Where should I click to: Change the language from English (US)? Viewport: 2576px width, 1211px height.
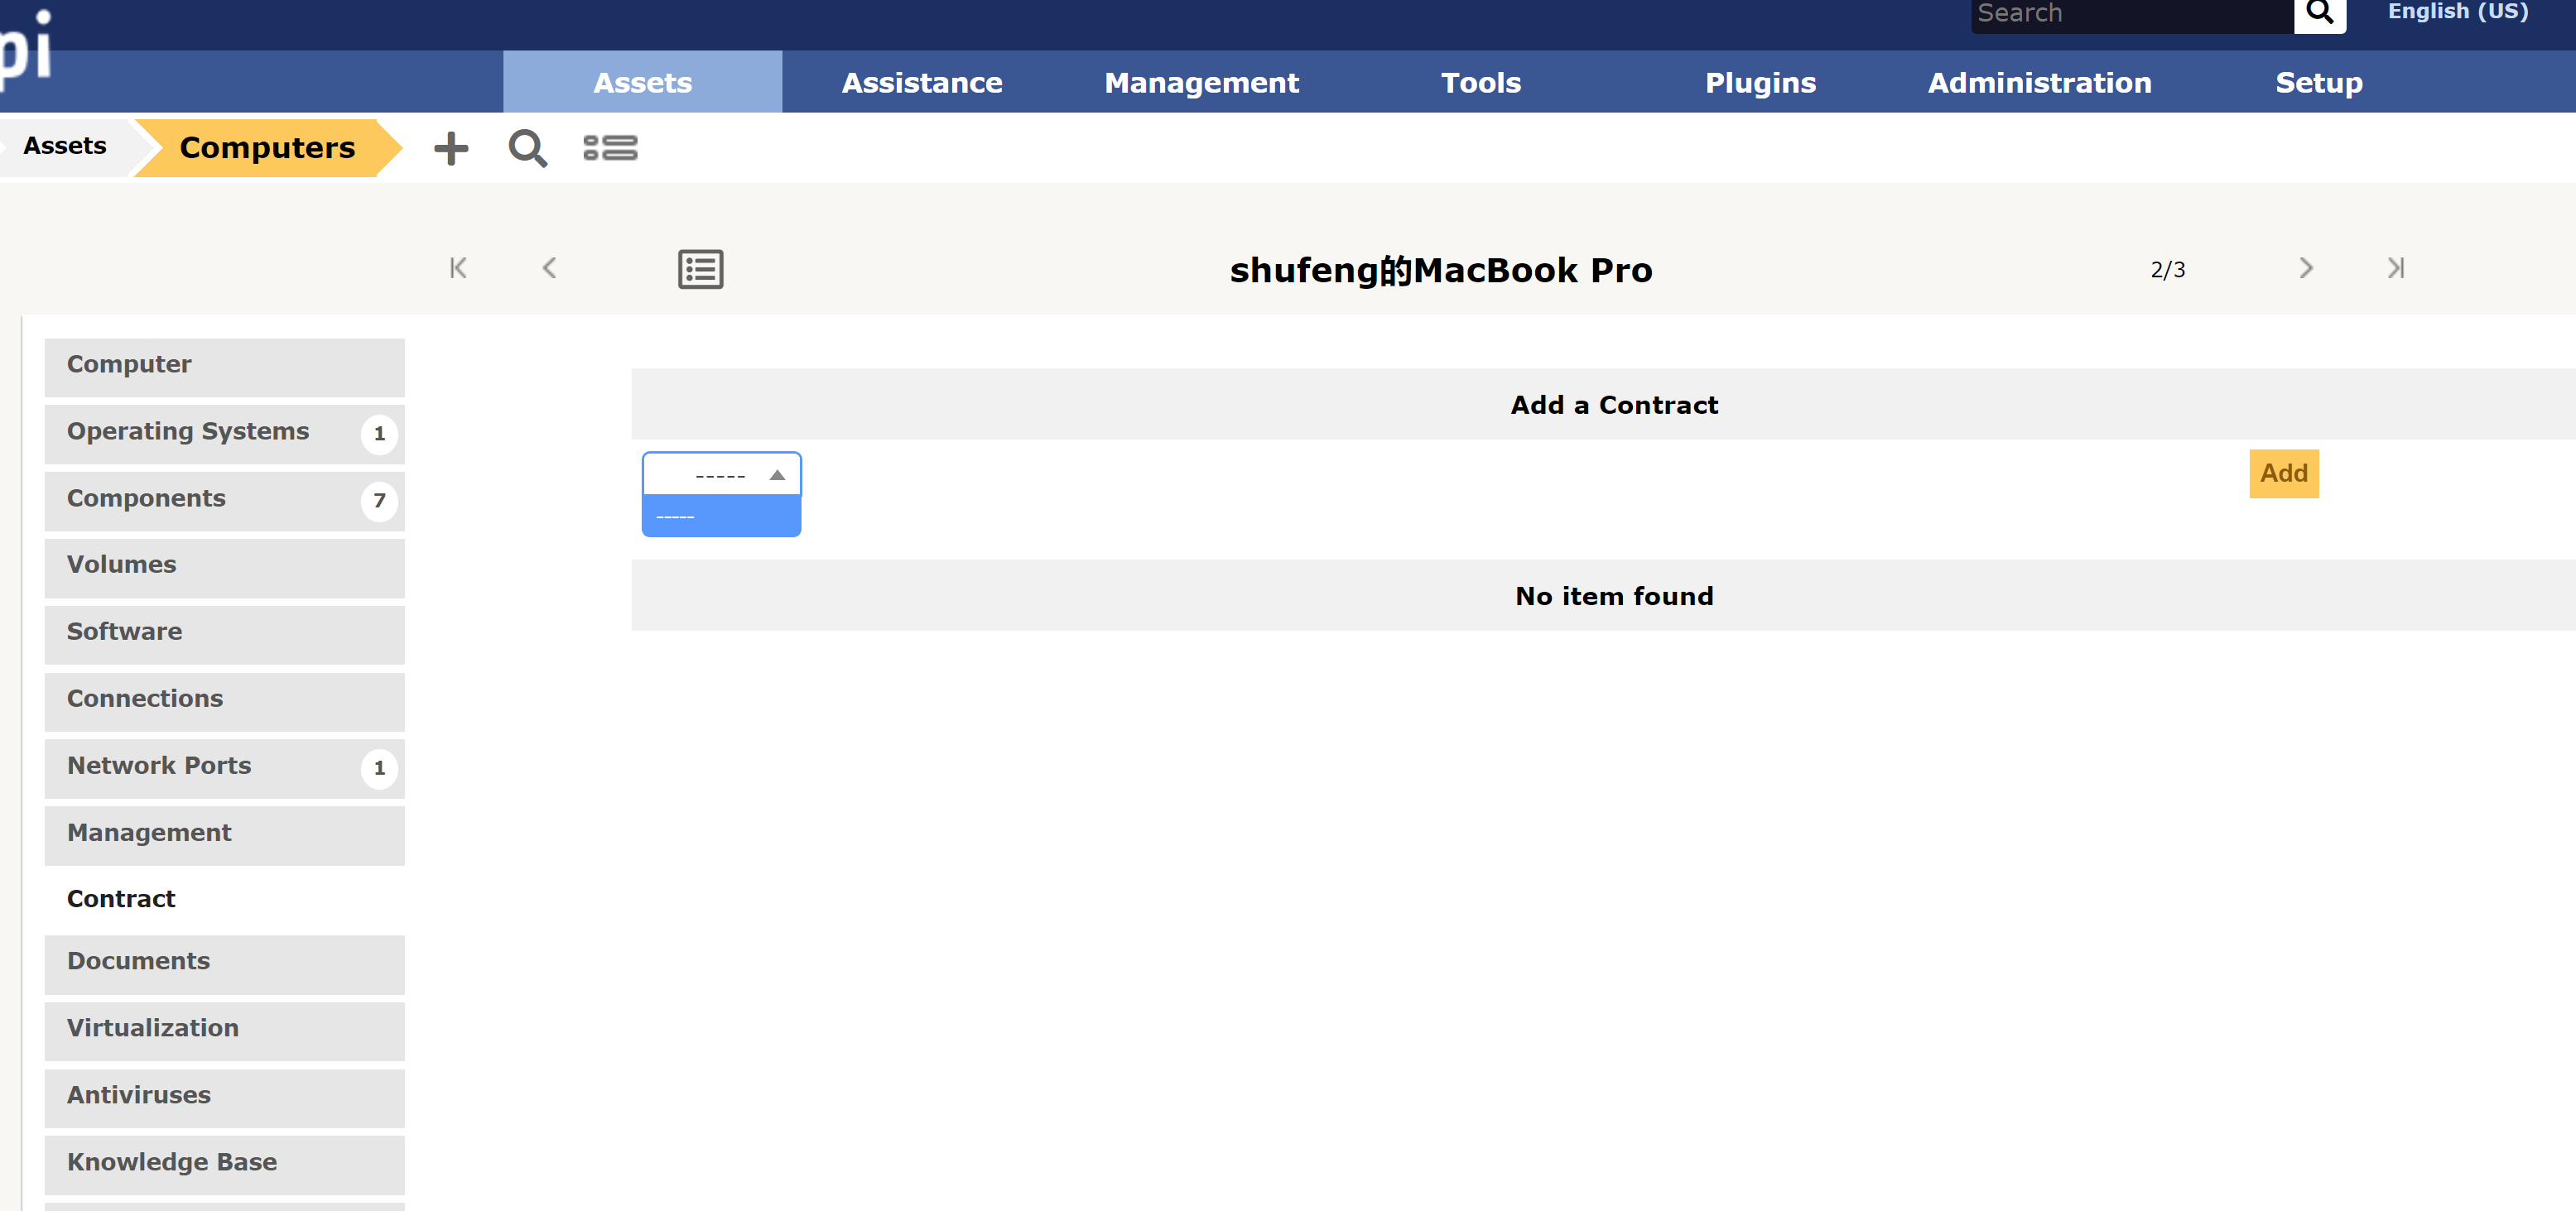click(x=2457, y=12)
